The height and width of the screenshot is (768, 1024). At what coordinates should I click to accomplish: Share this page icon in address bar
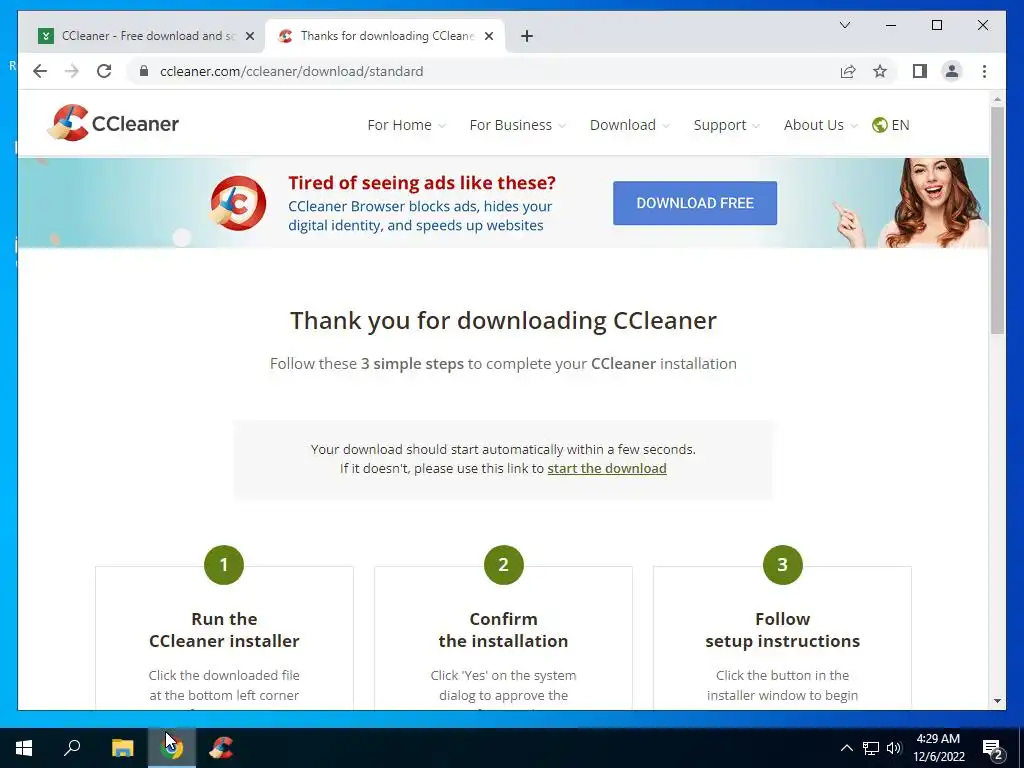(x=848, y=71)
